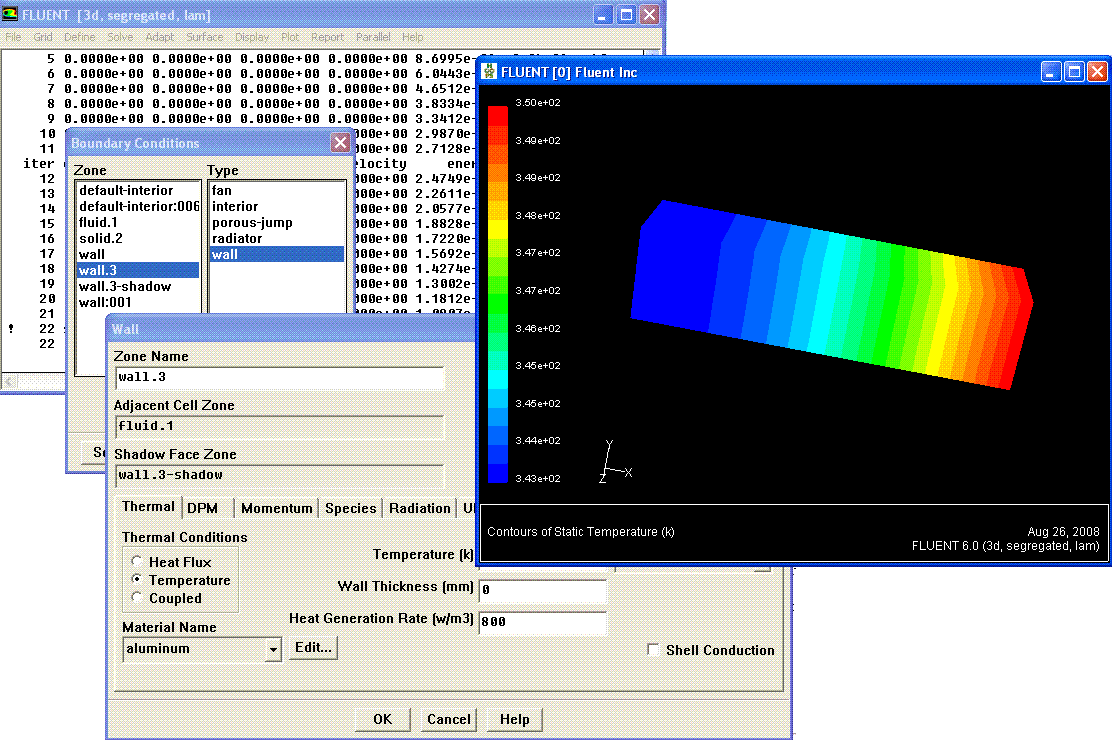This screenshot has height=740, width=1112.
Task: Maximize the main FLUENT console window
Action: [x=626, y=15]
